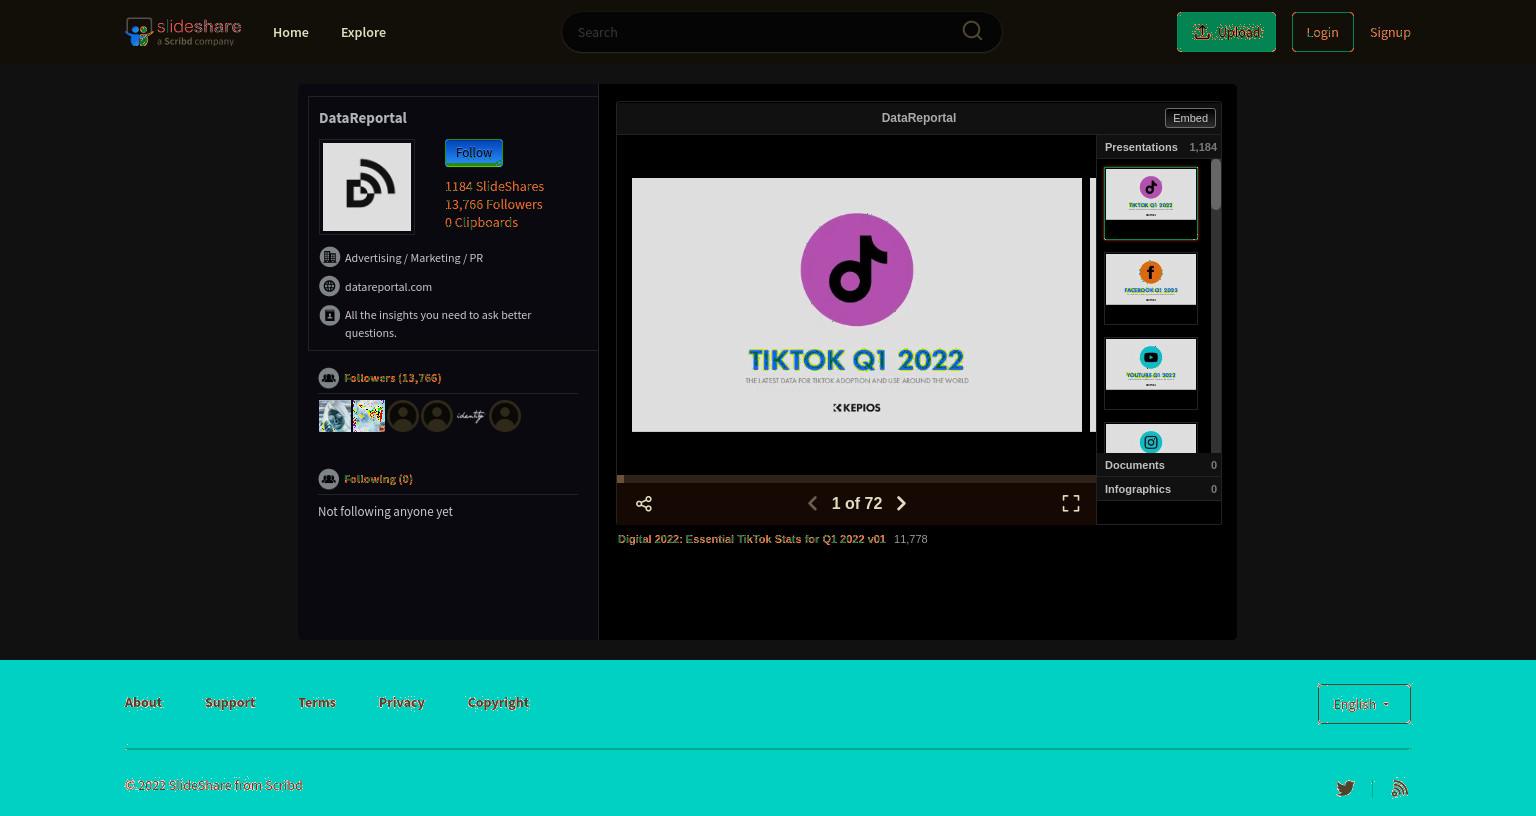Screen dimensions: 1536x816
Task: Open 1184 SlideShares link
Action: coord(494,186)
